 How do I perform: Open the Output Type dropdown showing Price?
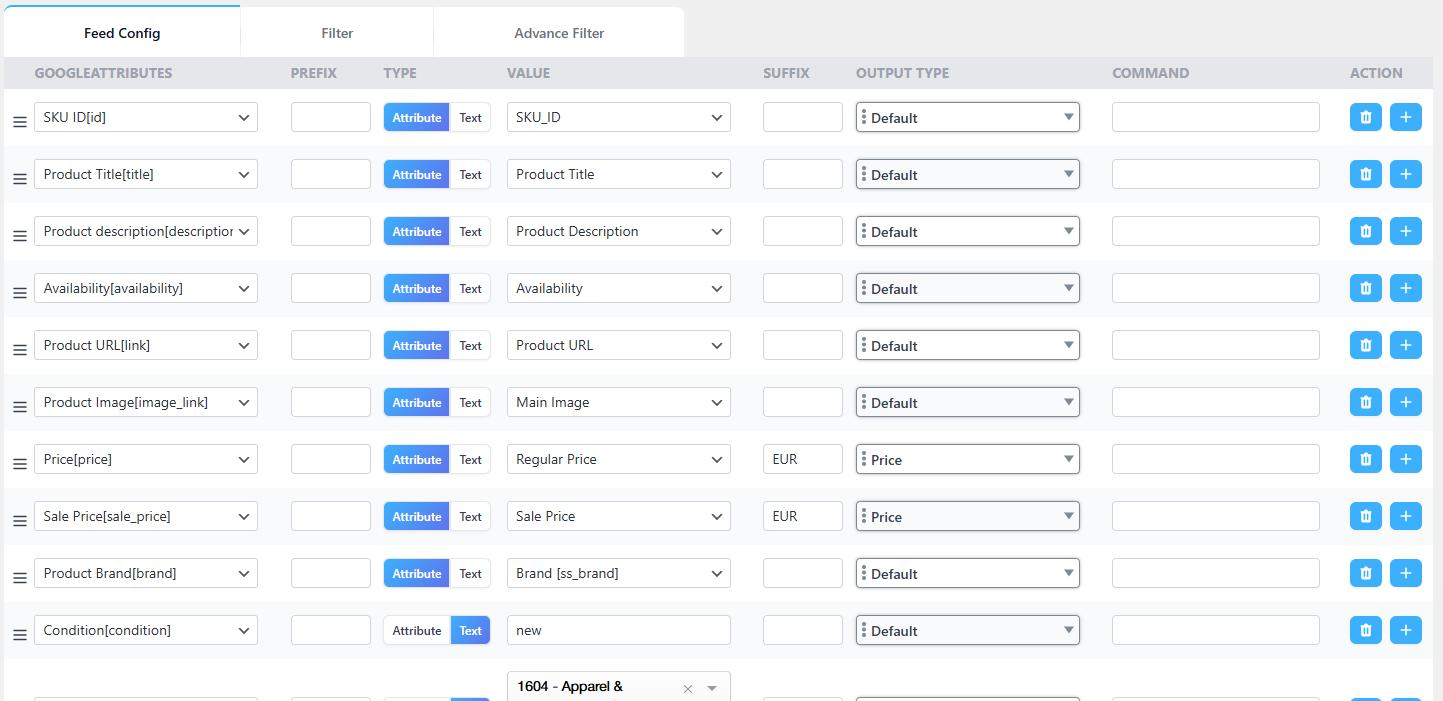click(x=967, y=458)
